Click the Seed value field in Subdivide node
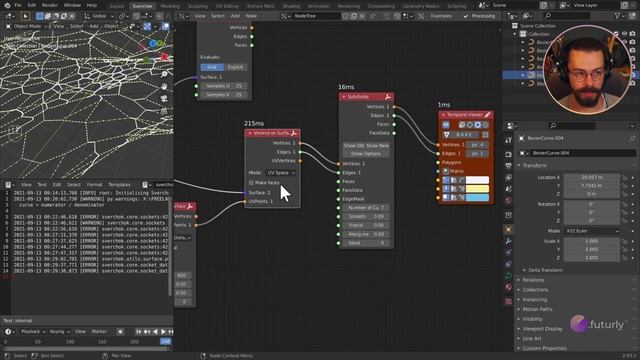 click(366, 243)
